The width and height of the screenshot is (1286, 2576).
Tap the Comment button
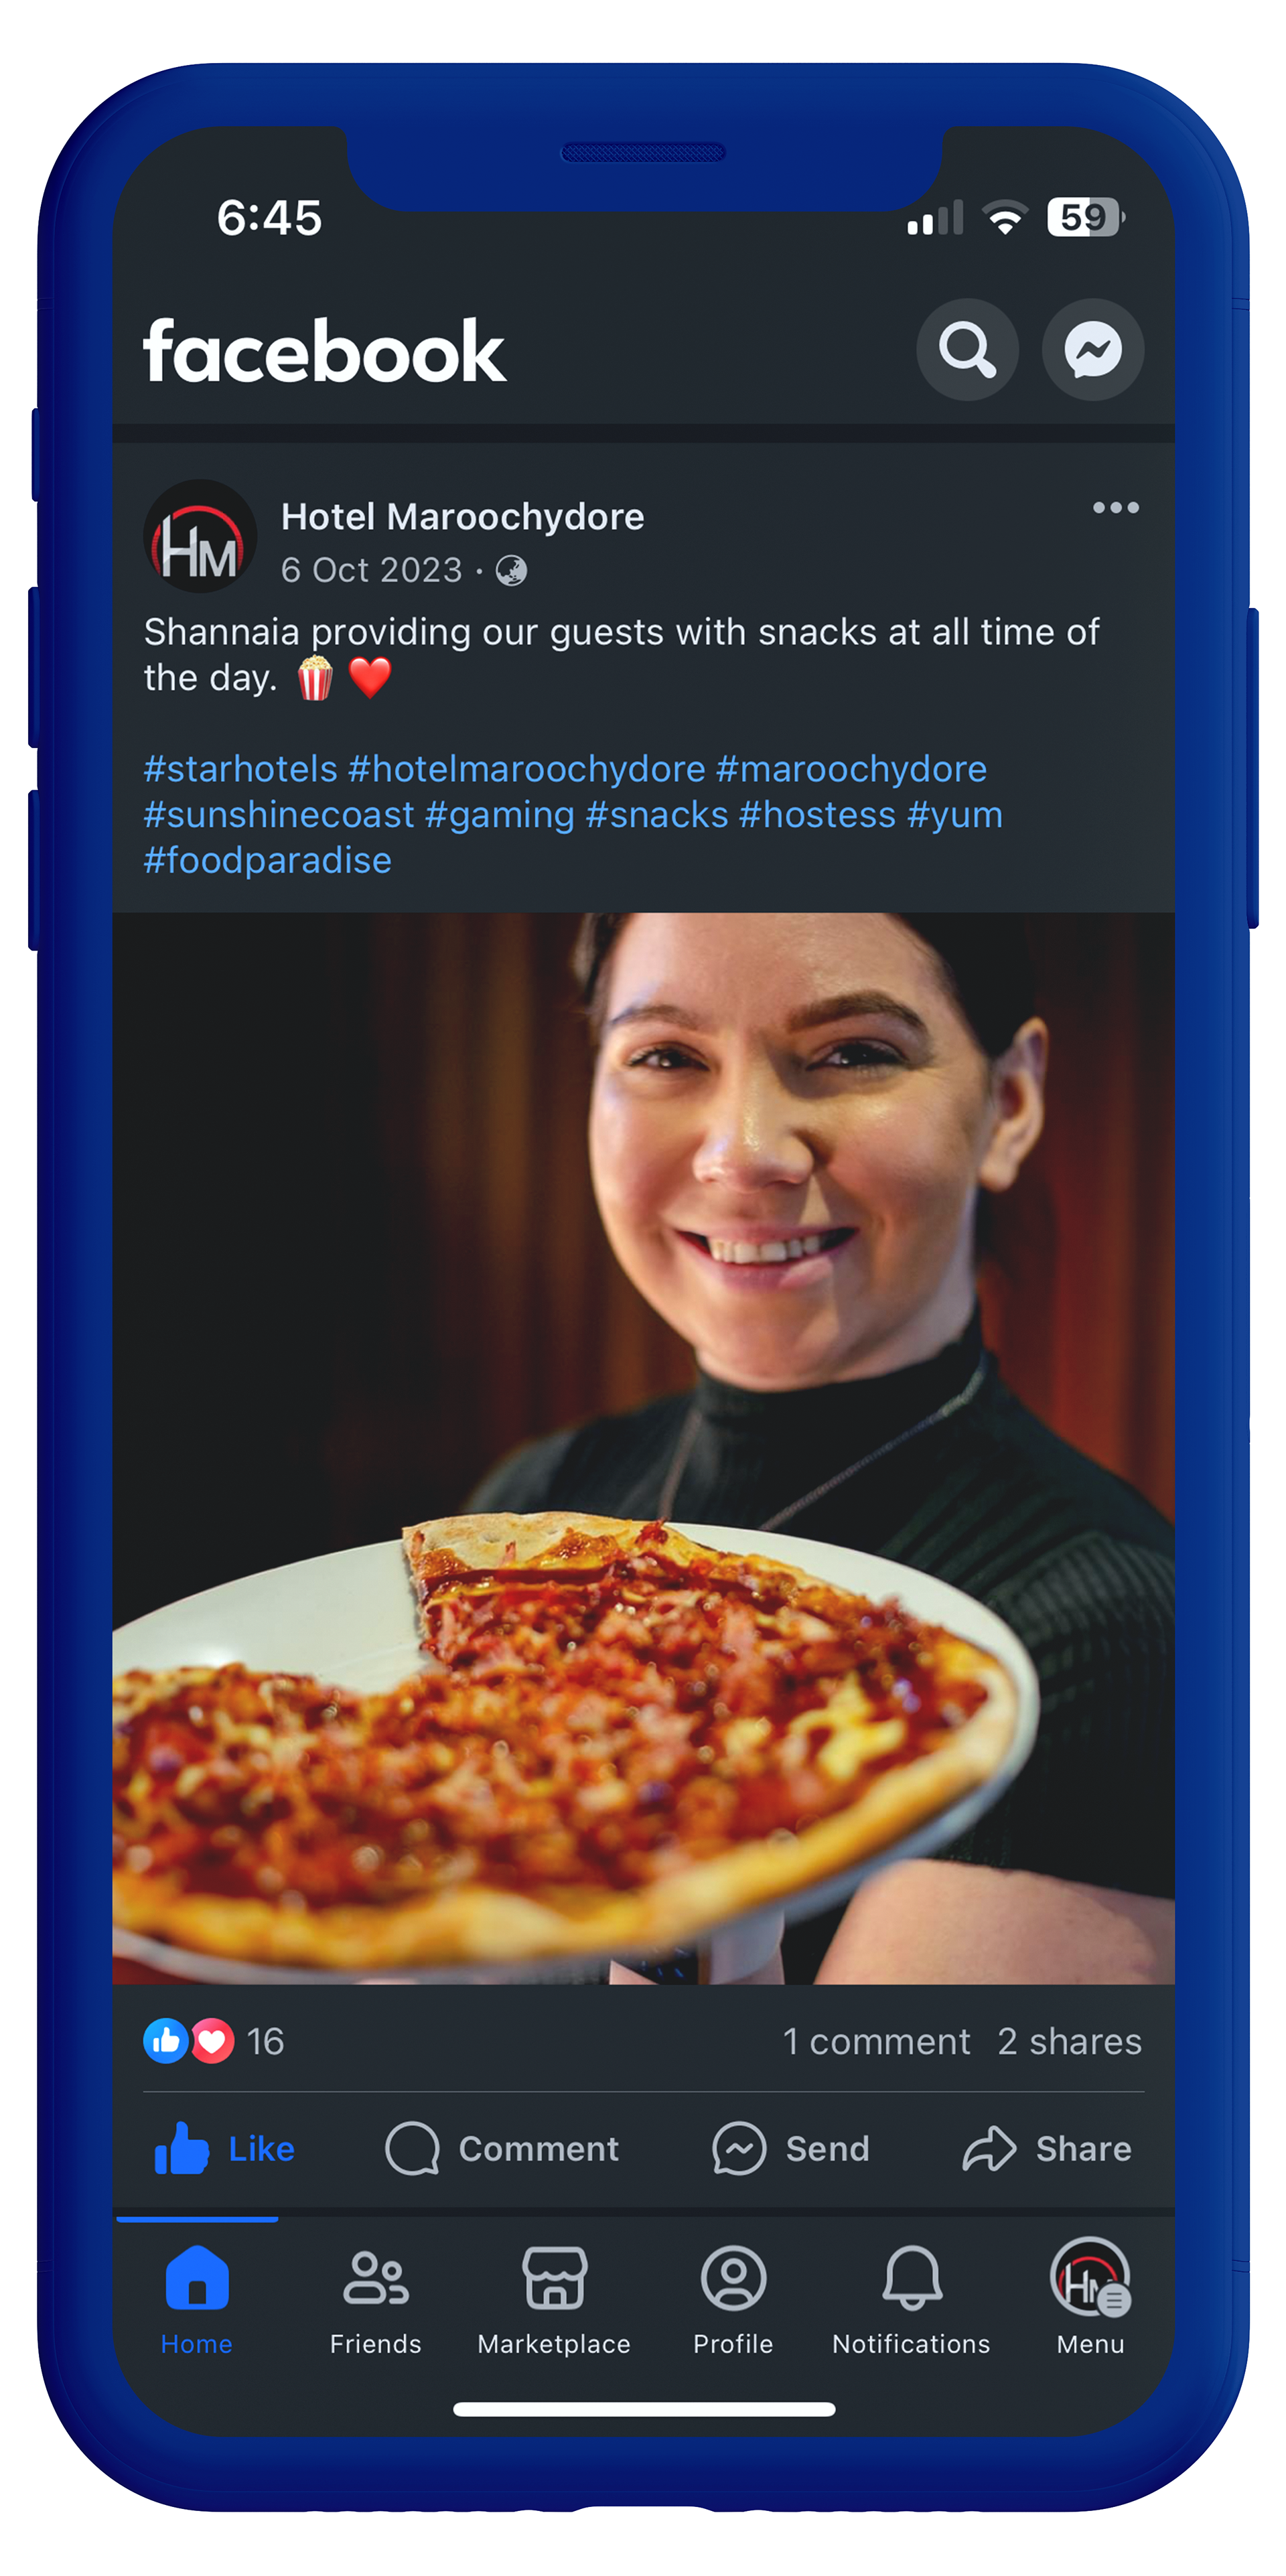[502, 2149]
